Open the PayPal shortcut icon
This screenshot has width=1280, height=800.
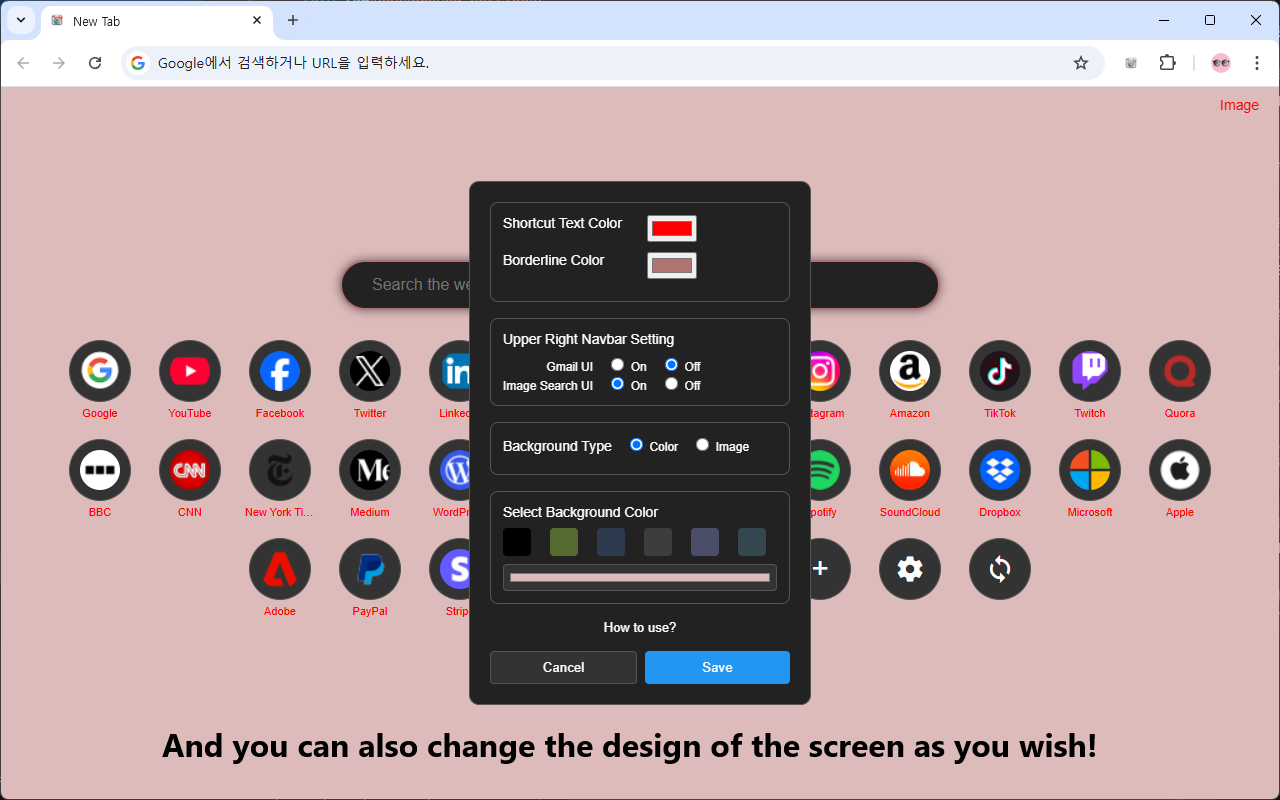370,569
